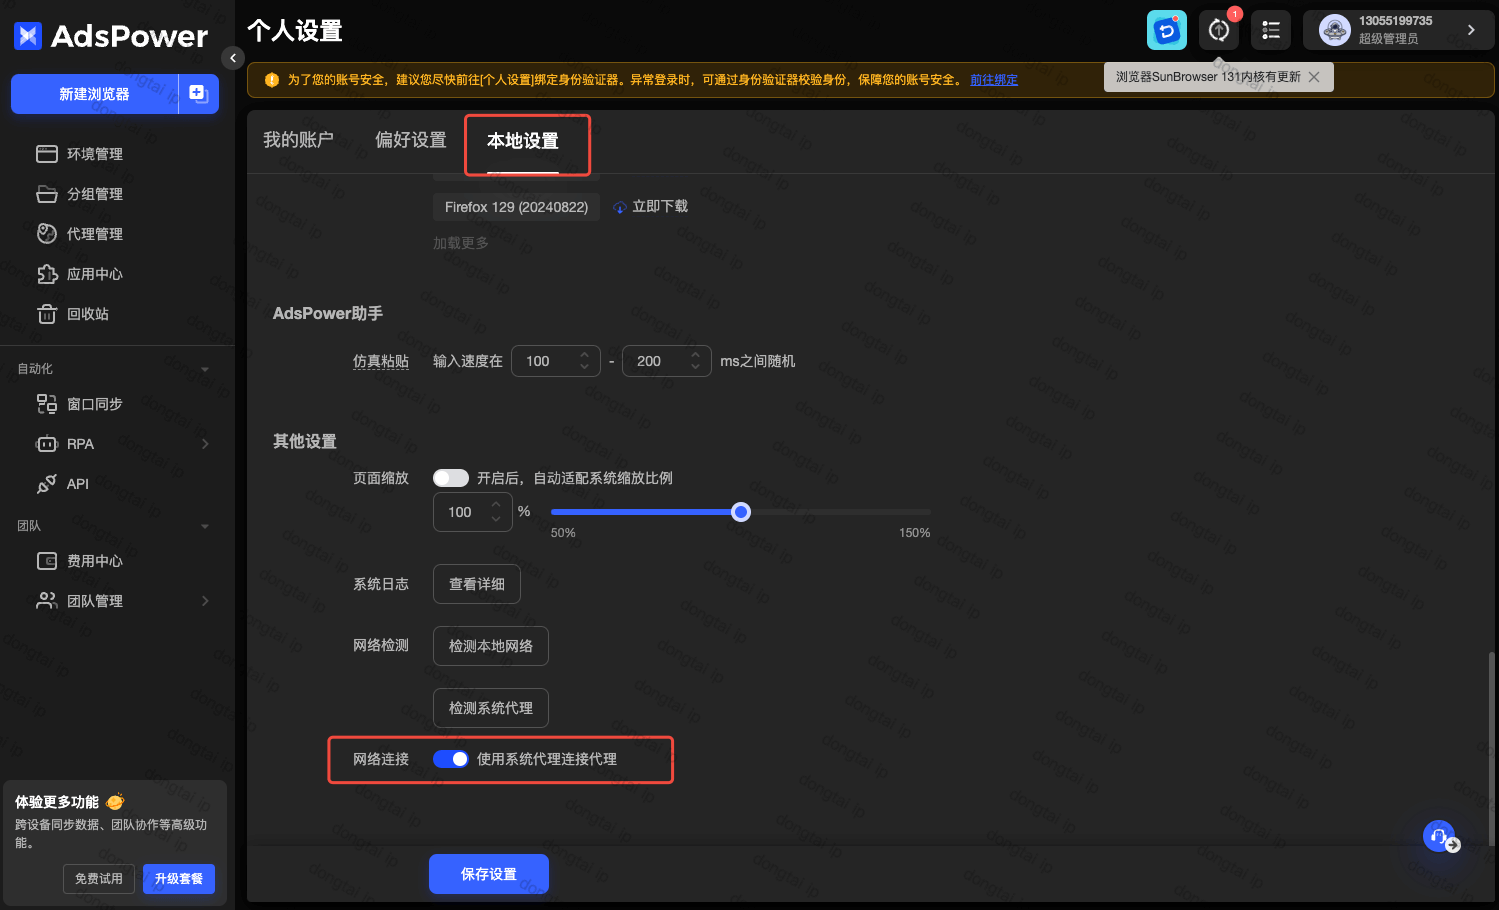
Task: Turn off 使用系统代理连接代理 switch
Action: tap(450, 759)
